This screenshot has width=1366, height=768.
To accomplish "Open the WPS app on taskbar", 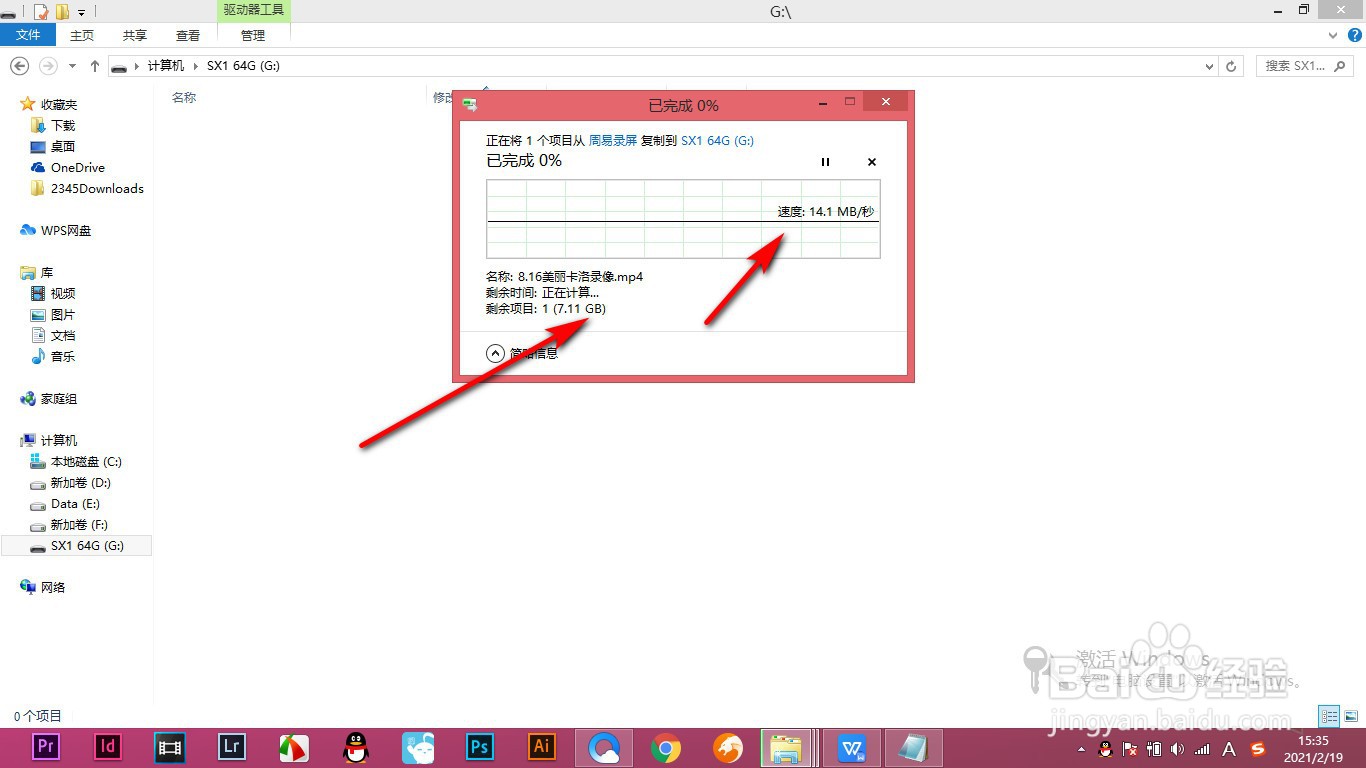I will click(852, 747).
